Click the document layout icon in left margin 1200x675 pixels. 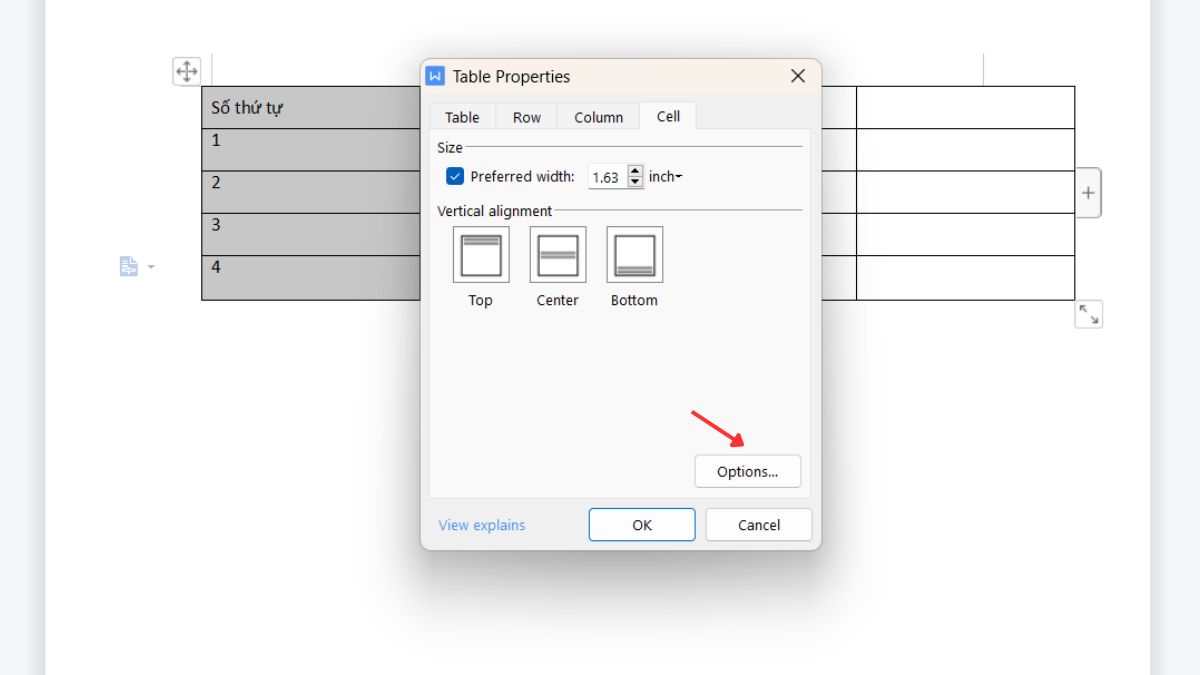point(129,266)
